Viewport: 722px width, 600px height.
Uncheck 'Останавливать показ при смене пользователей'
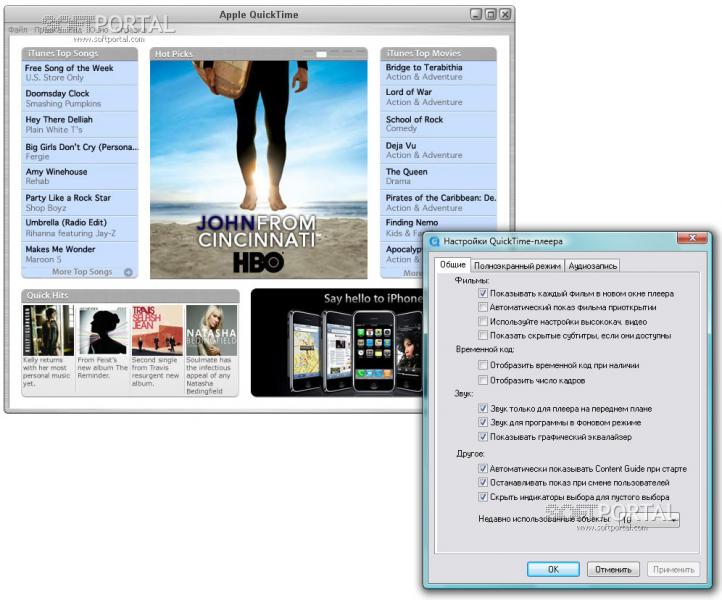pos(483,483)
